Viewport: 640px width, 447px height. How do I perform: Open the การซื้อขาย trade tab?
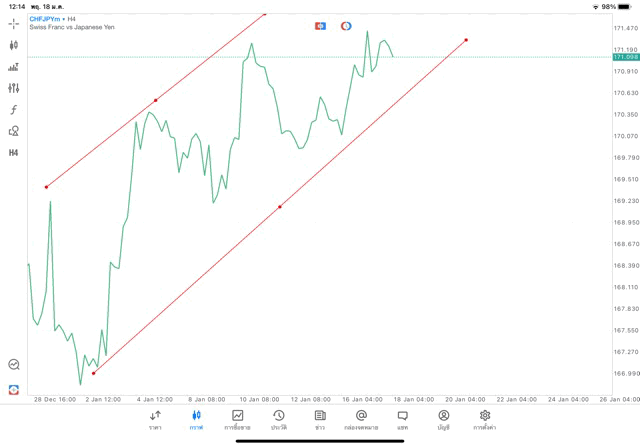(237, 420)
